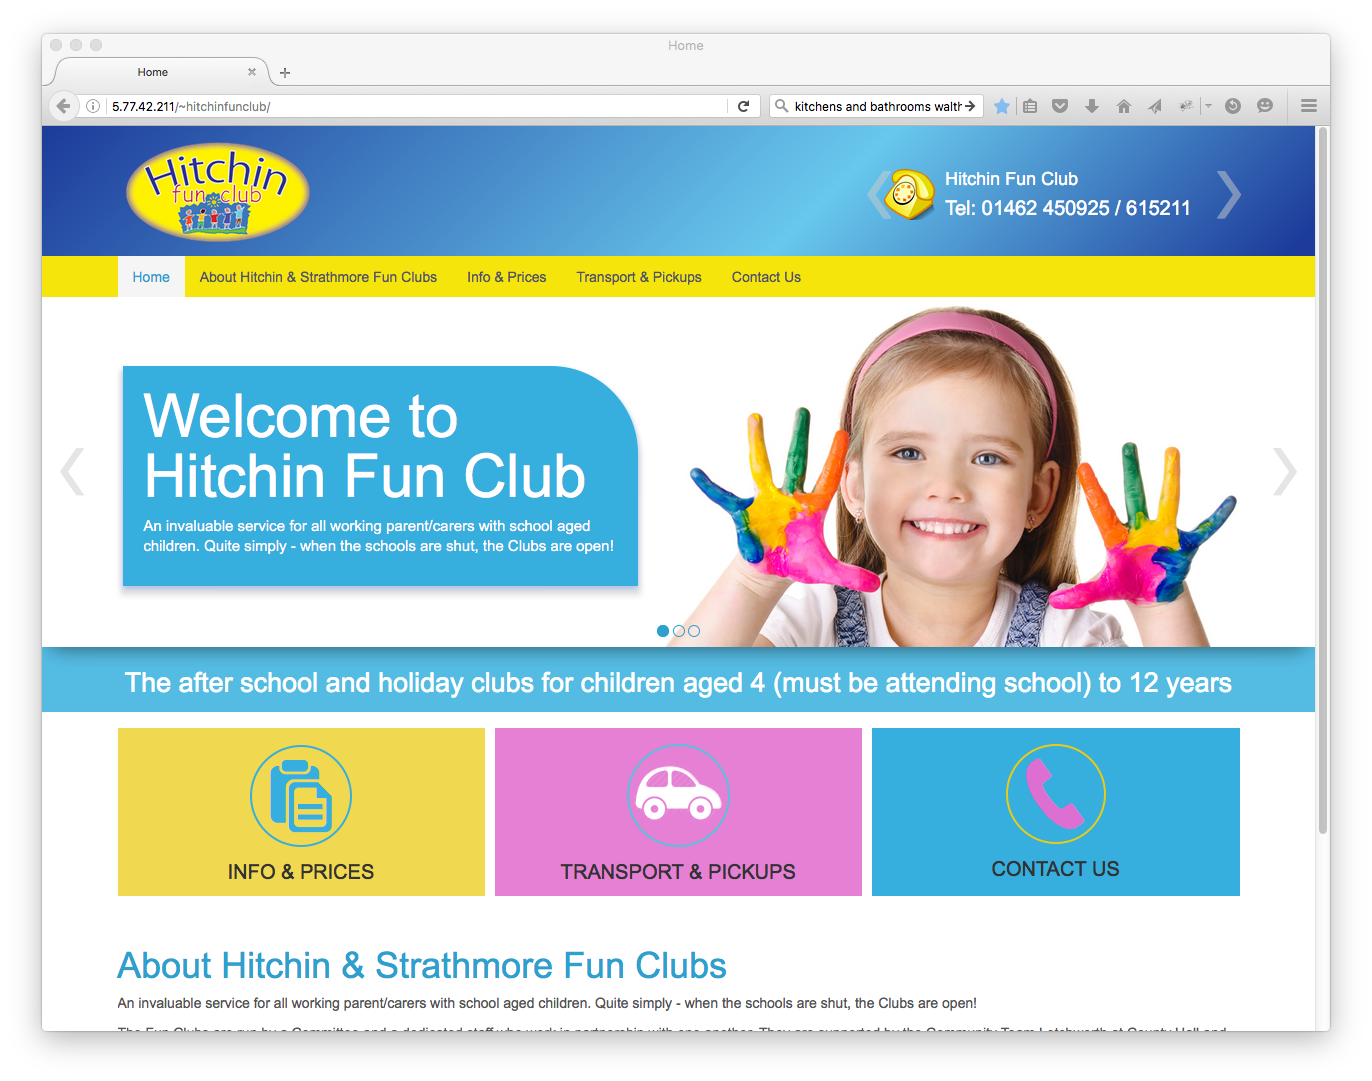1372x1081 pixels.
Task: Click the after school and holiday clubs strip
Action: (x=678, y=682)
